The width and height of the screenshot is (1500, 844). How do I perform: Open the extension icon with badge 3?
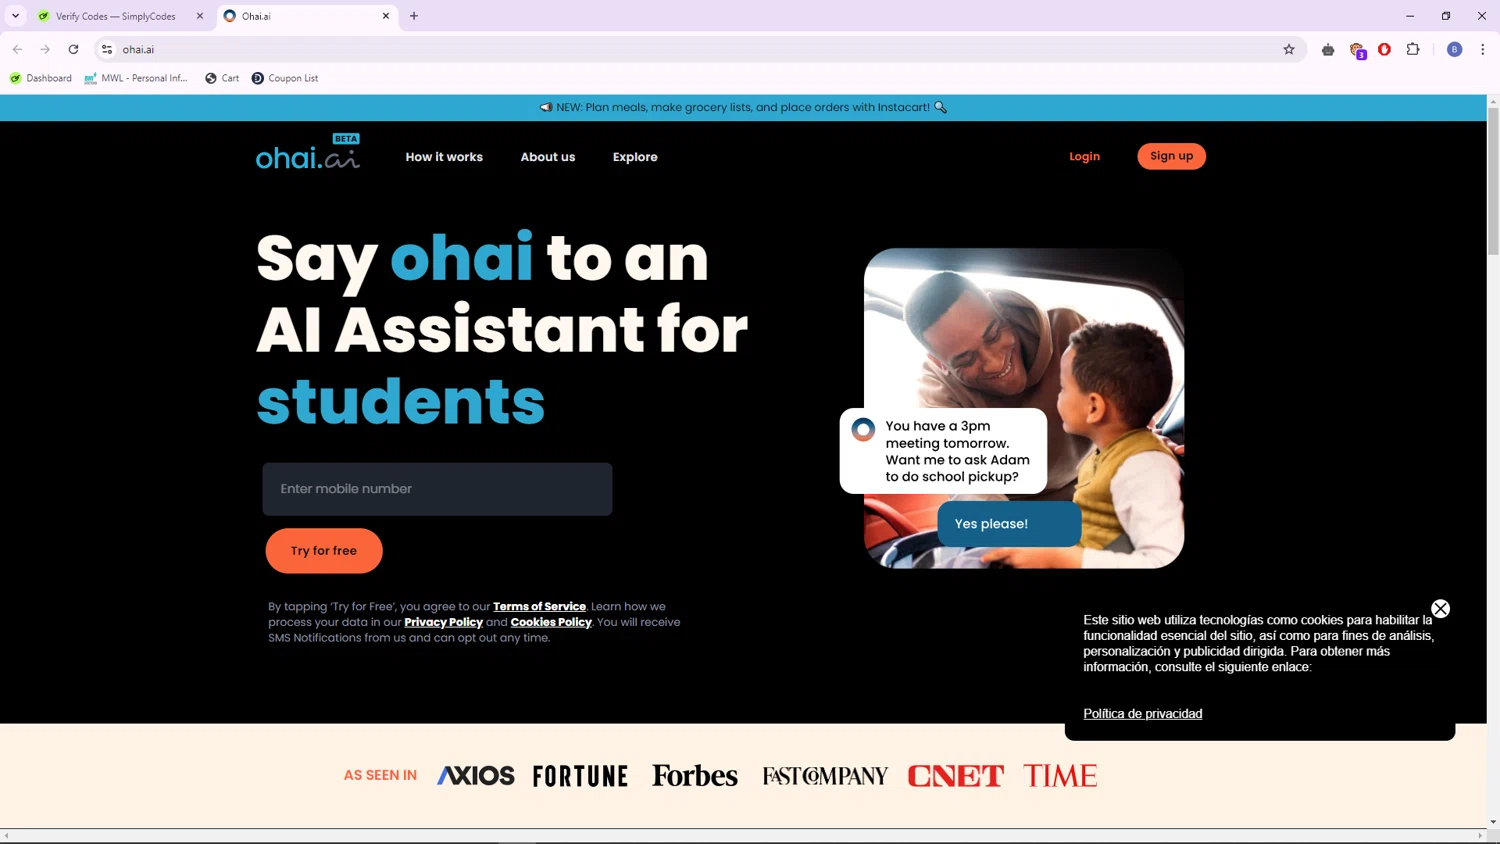(1357, 50)
